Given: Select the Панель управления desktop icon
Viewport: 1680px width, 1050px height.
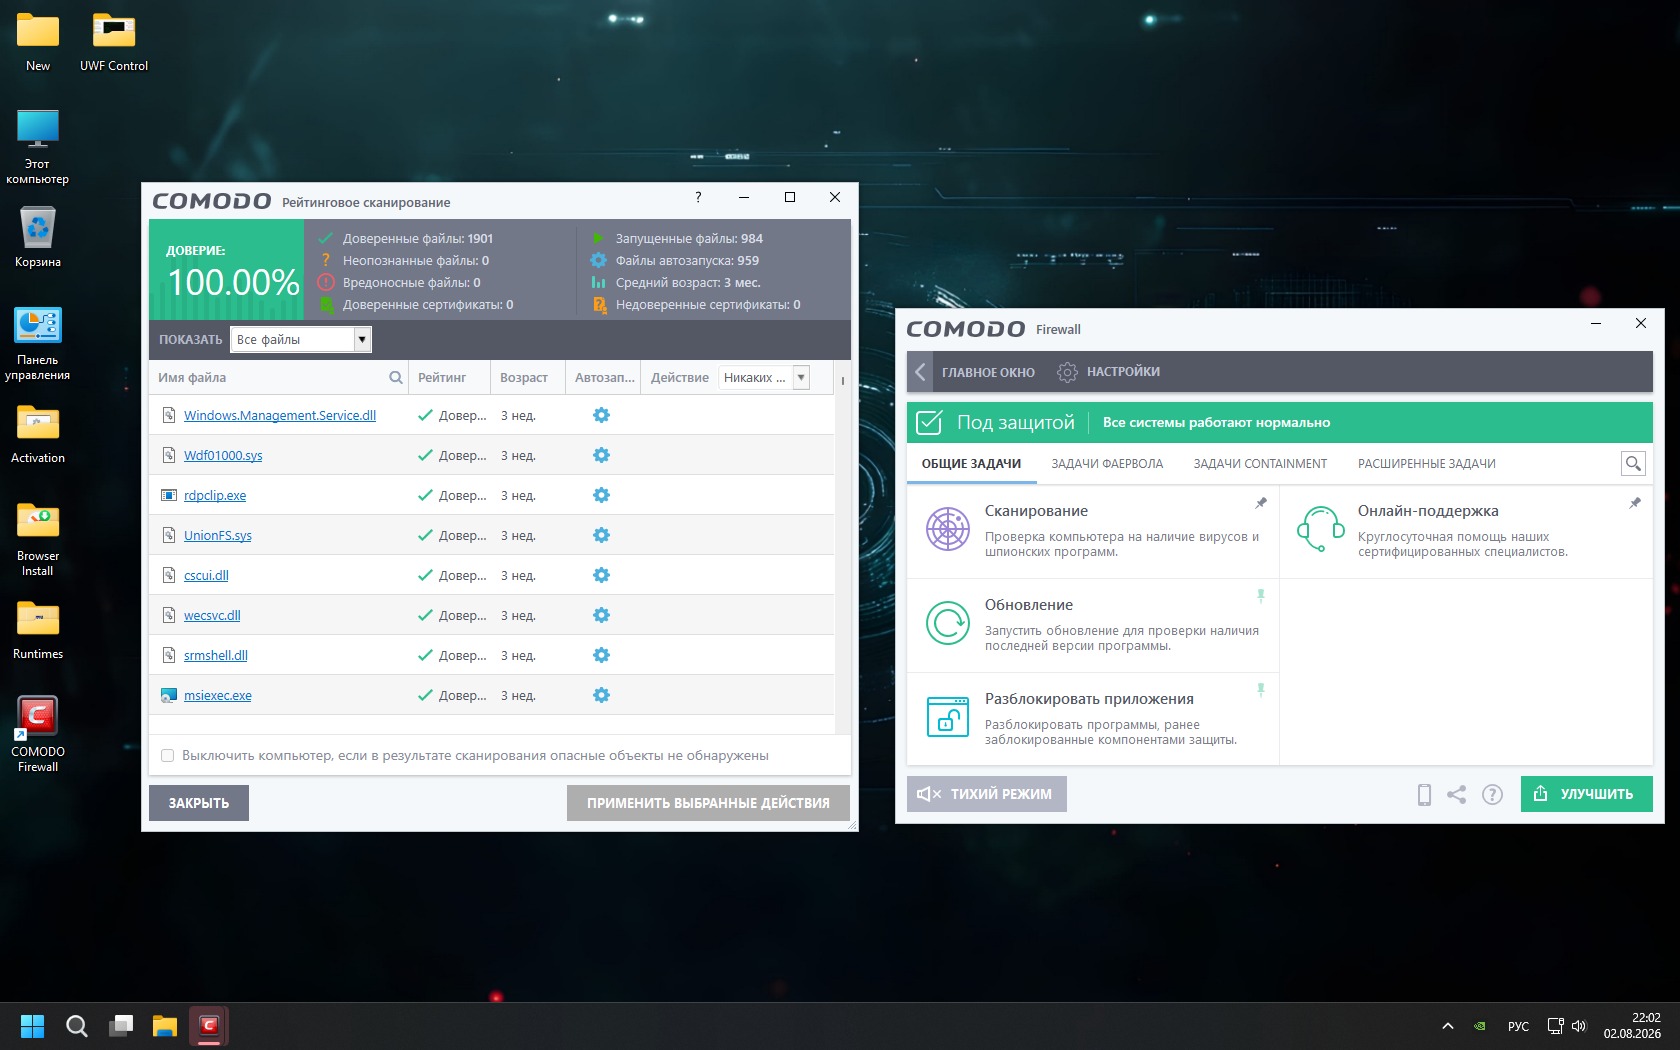Looking at the screenshot, I should click(38, 343).
